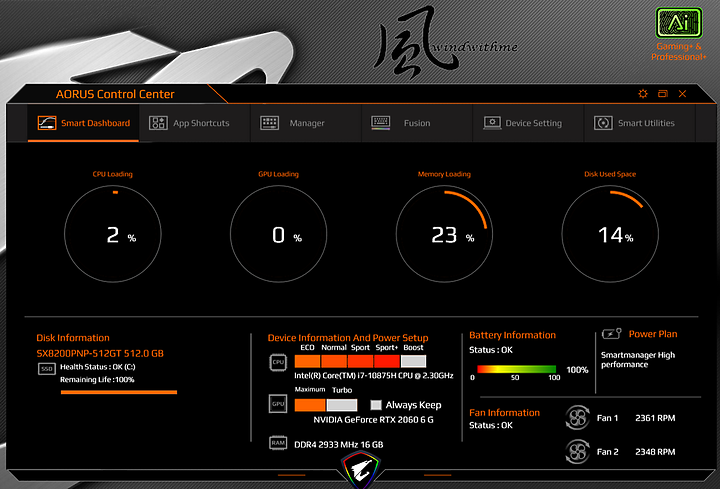Click the battery level color bar

(x=517, y=369)
